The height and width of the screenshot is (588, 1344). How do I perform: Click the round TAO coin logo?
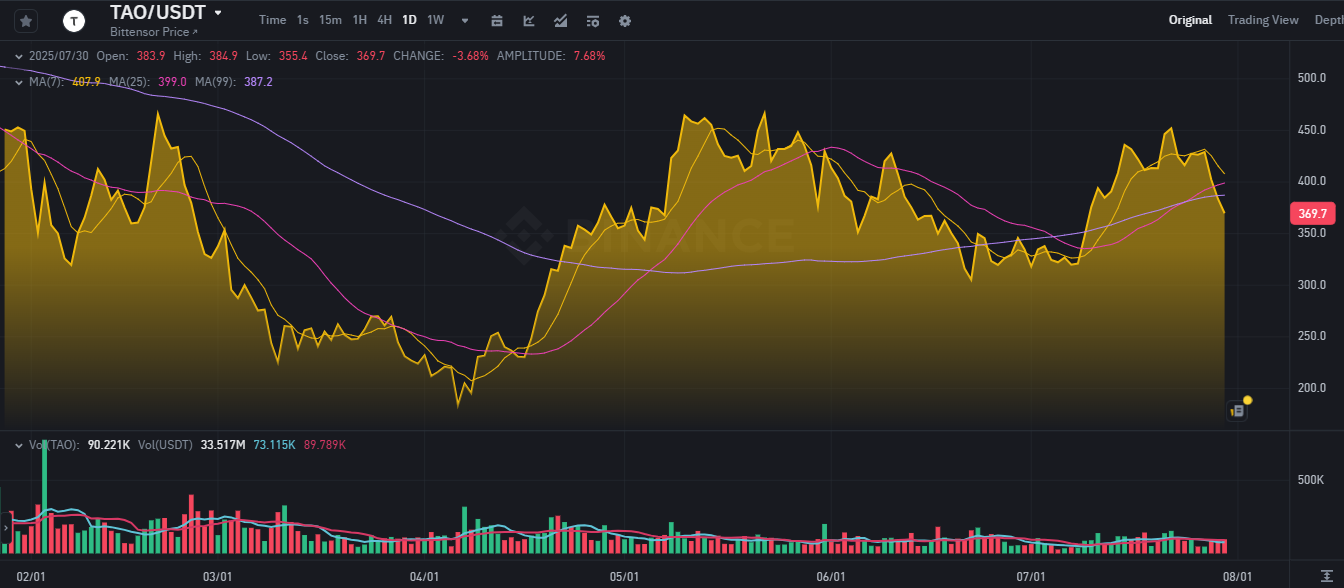(73, 20)
